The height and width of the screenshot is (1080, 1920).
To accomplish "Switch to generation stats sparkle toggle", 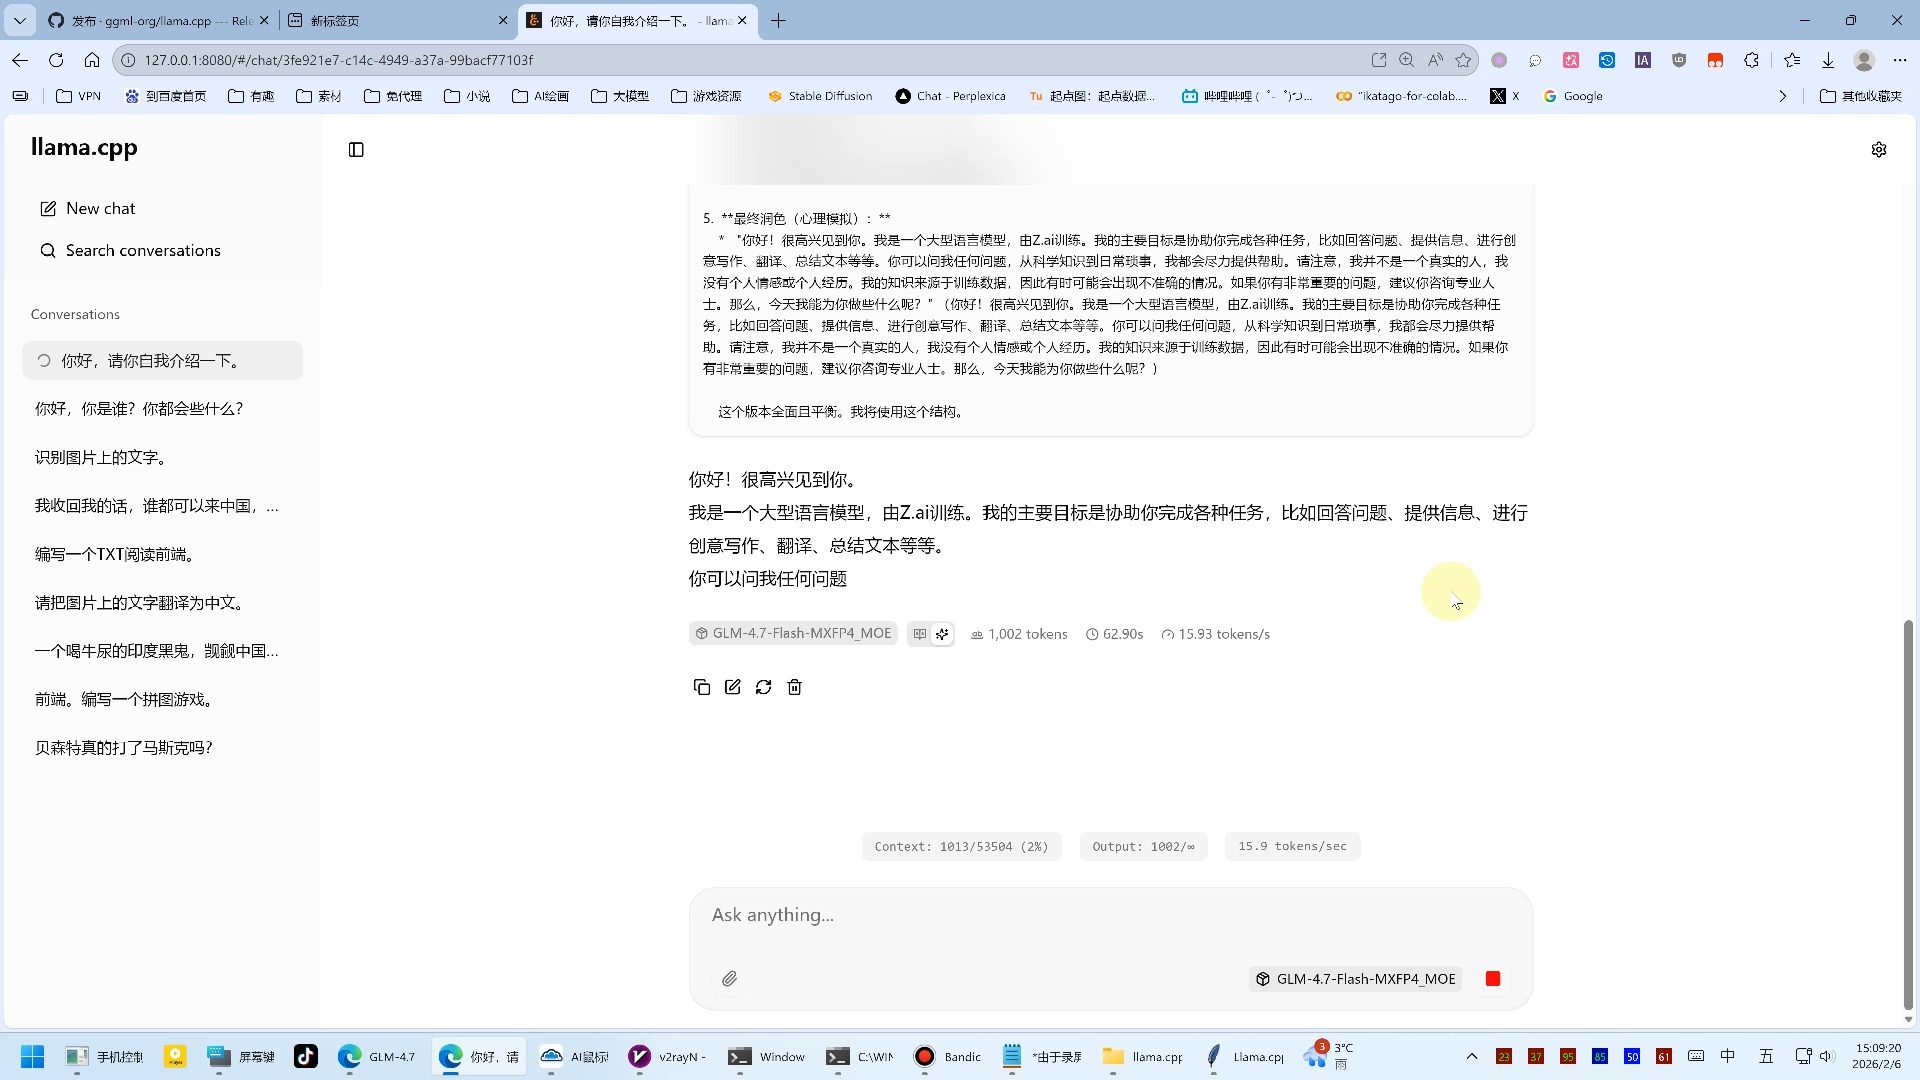I will point(942,634).
